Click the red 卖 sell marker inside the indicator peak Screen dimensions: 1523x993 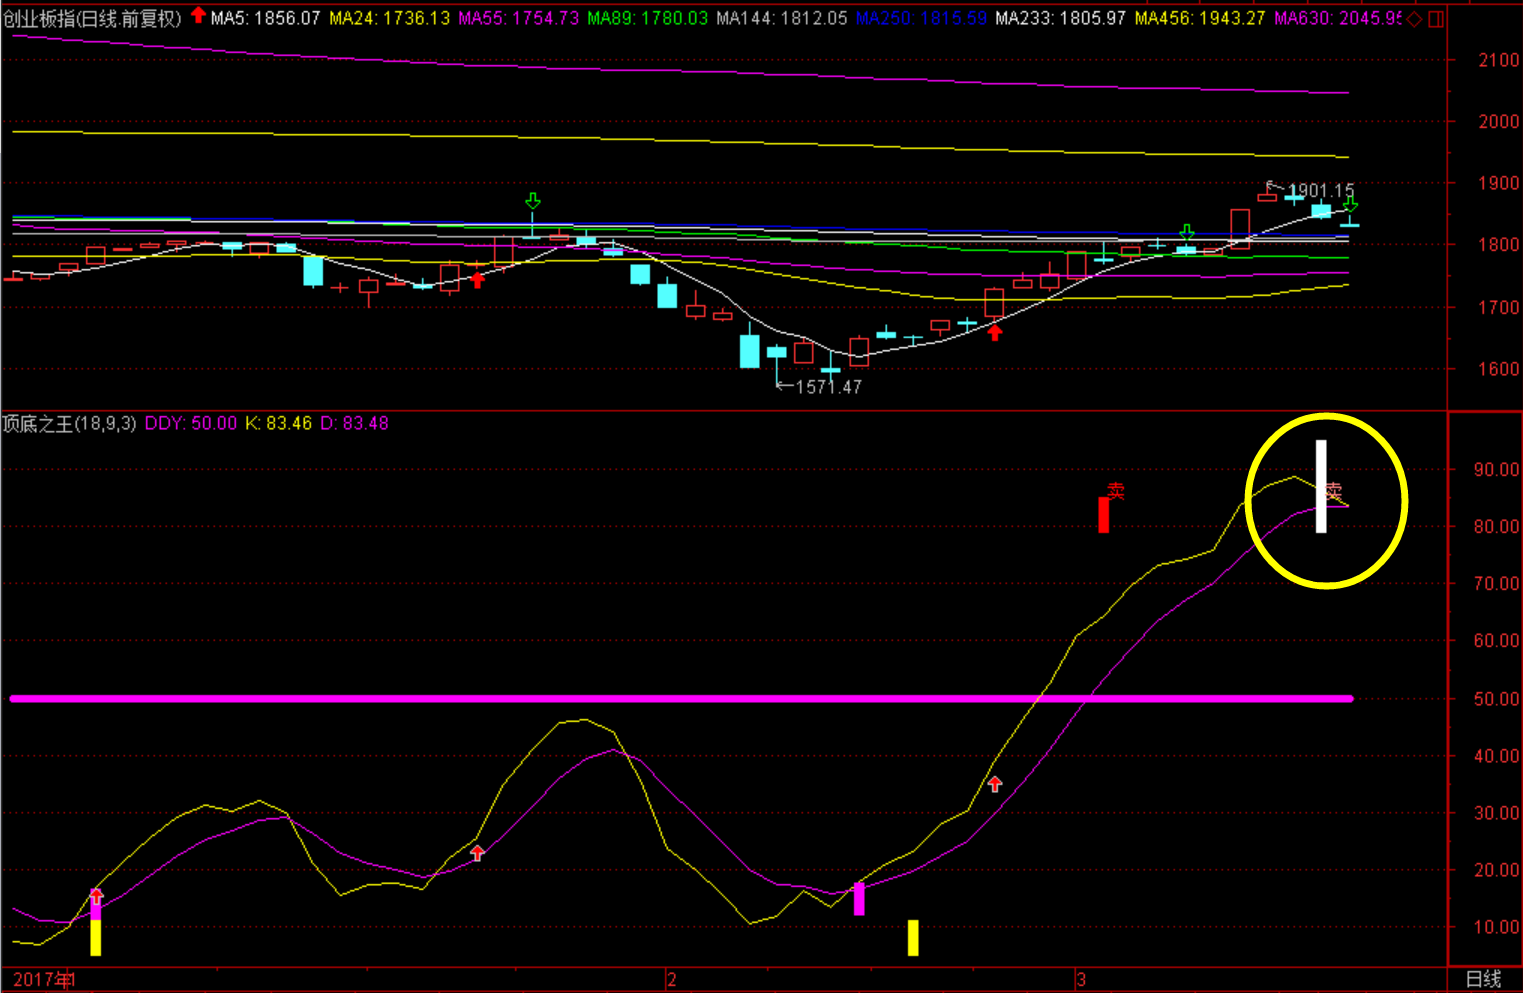[1334, 491]
